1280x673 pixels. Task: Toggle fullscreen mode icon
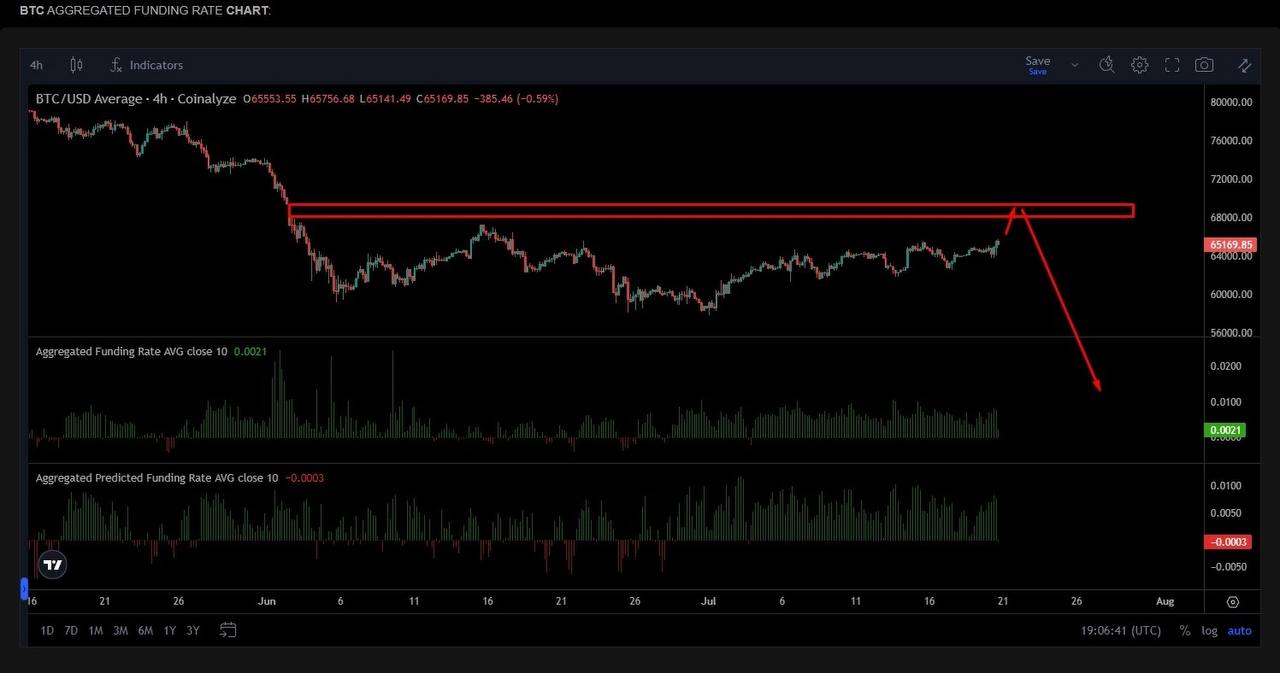pos(1172,65)
